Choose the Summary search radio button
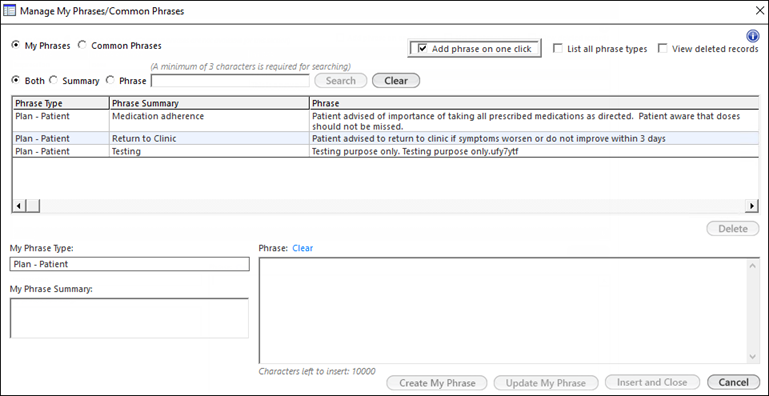This screenshot has width=769, height=396. click(53, 80)
